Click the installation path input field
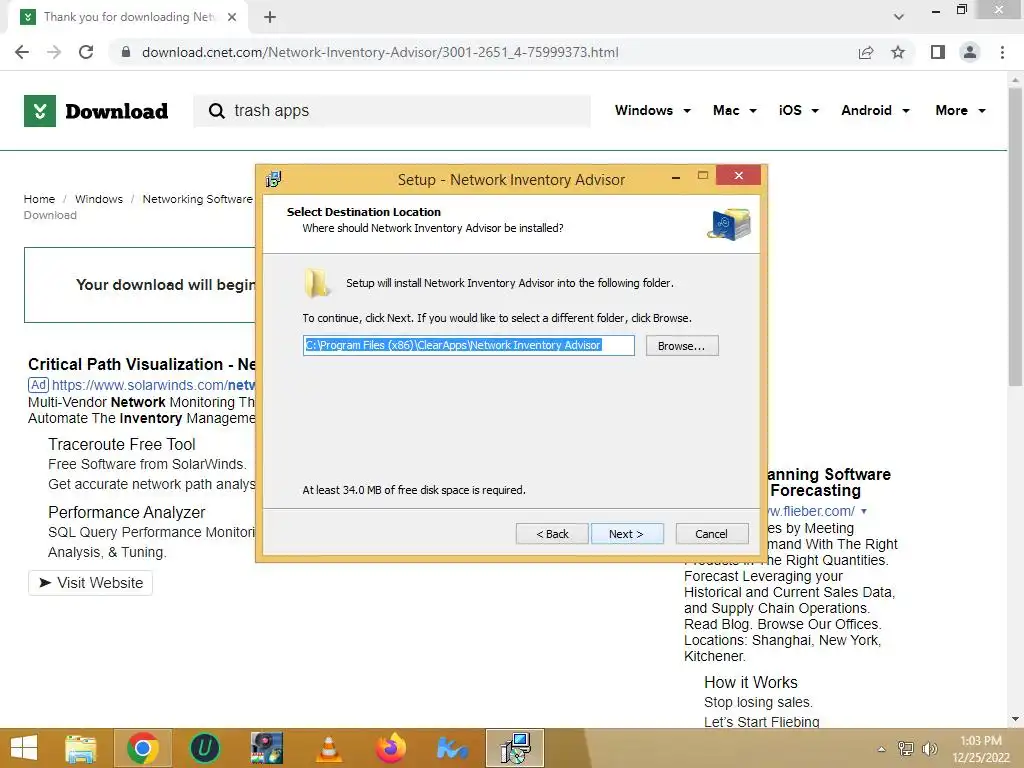 click(468, 345)
